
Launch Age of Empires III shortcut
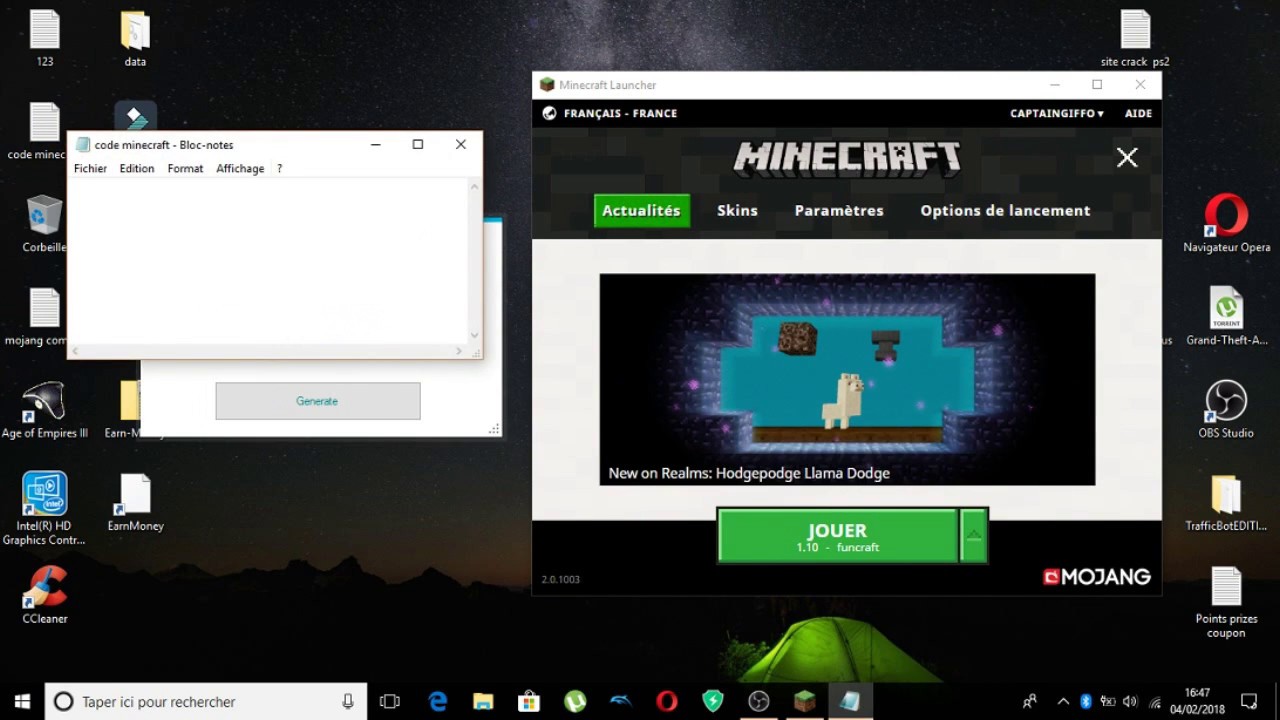click(45, 410)
